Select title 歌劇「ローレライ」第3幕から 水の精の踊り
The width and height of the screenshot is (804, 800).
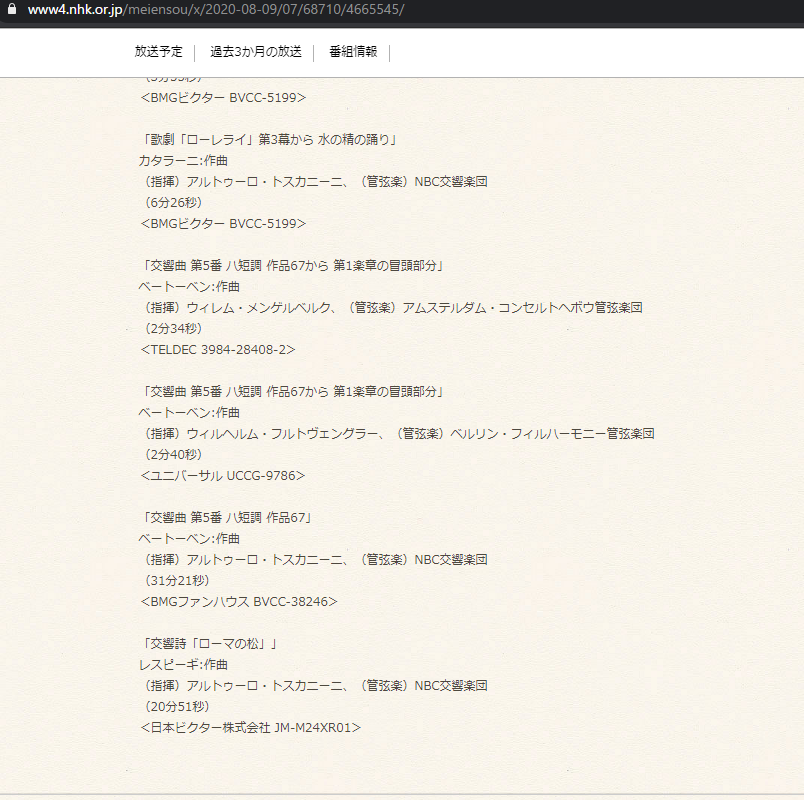point(268,139)
